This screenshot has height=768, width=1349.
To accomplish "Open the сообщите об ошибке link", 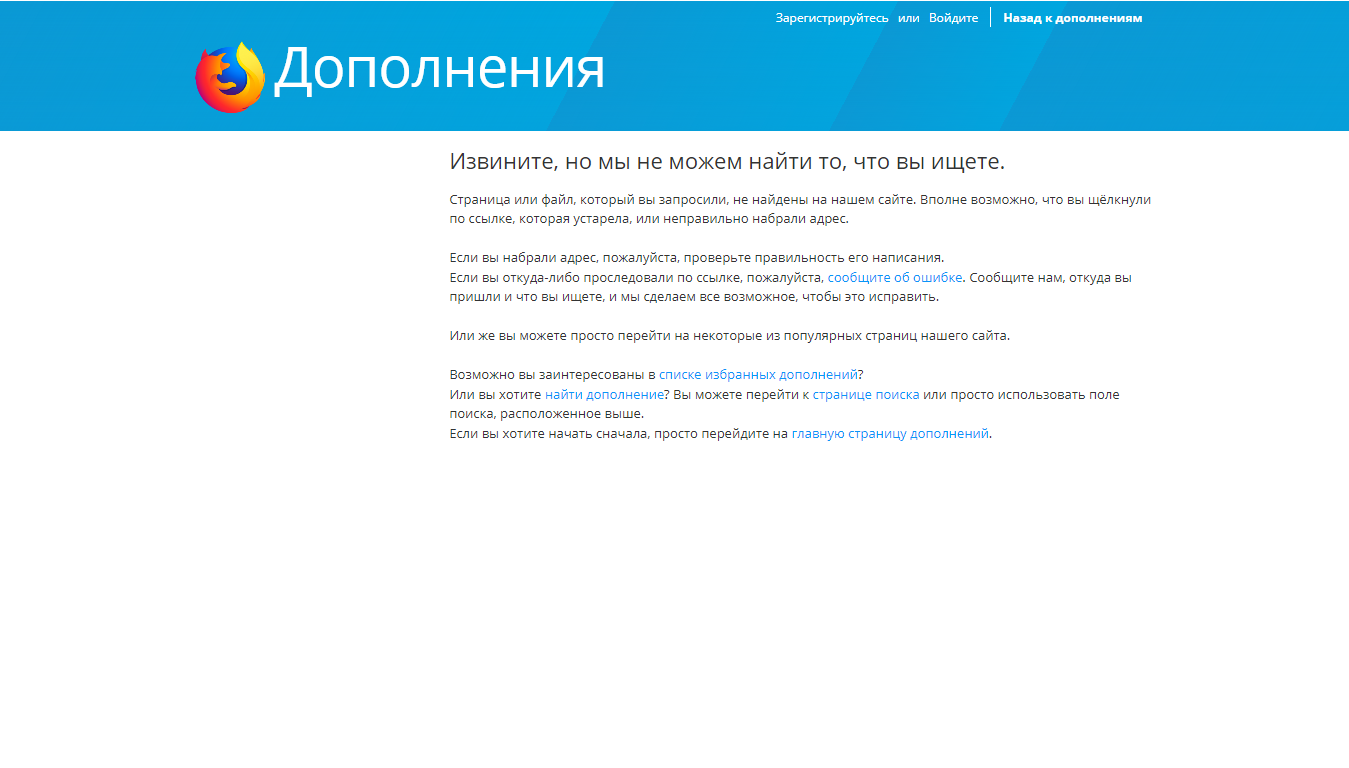I will (895, 277).
